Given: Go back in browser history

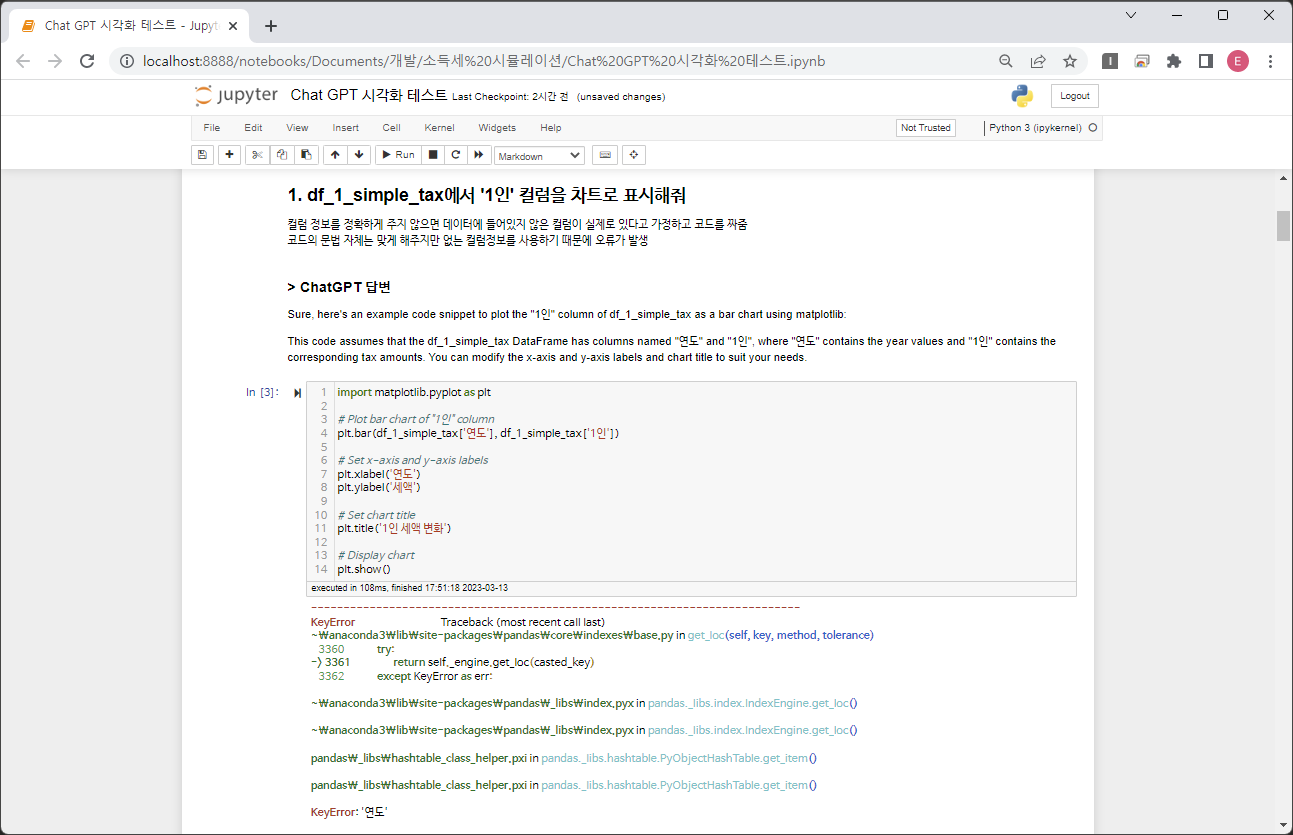Looking at the screenshot, I should tap(23, 61).
